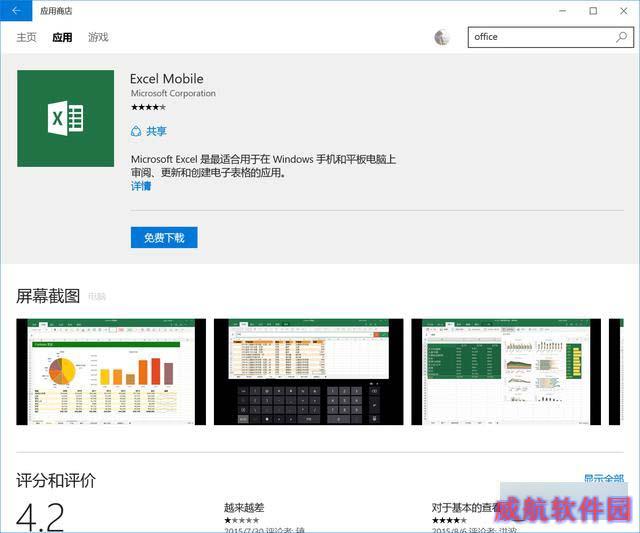Close the 应用商店 window

[x=624, y=11]
